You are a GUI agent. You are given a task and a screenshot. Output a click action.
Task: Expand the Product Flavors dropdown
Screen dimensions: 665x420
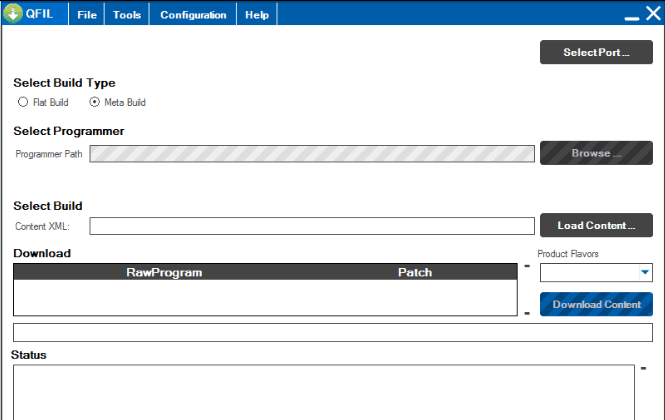(x=644, y=273)
